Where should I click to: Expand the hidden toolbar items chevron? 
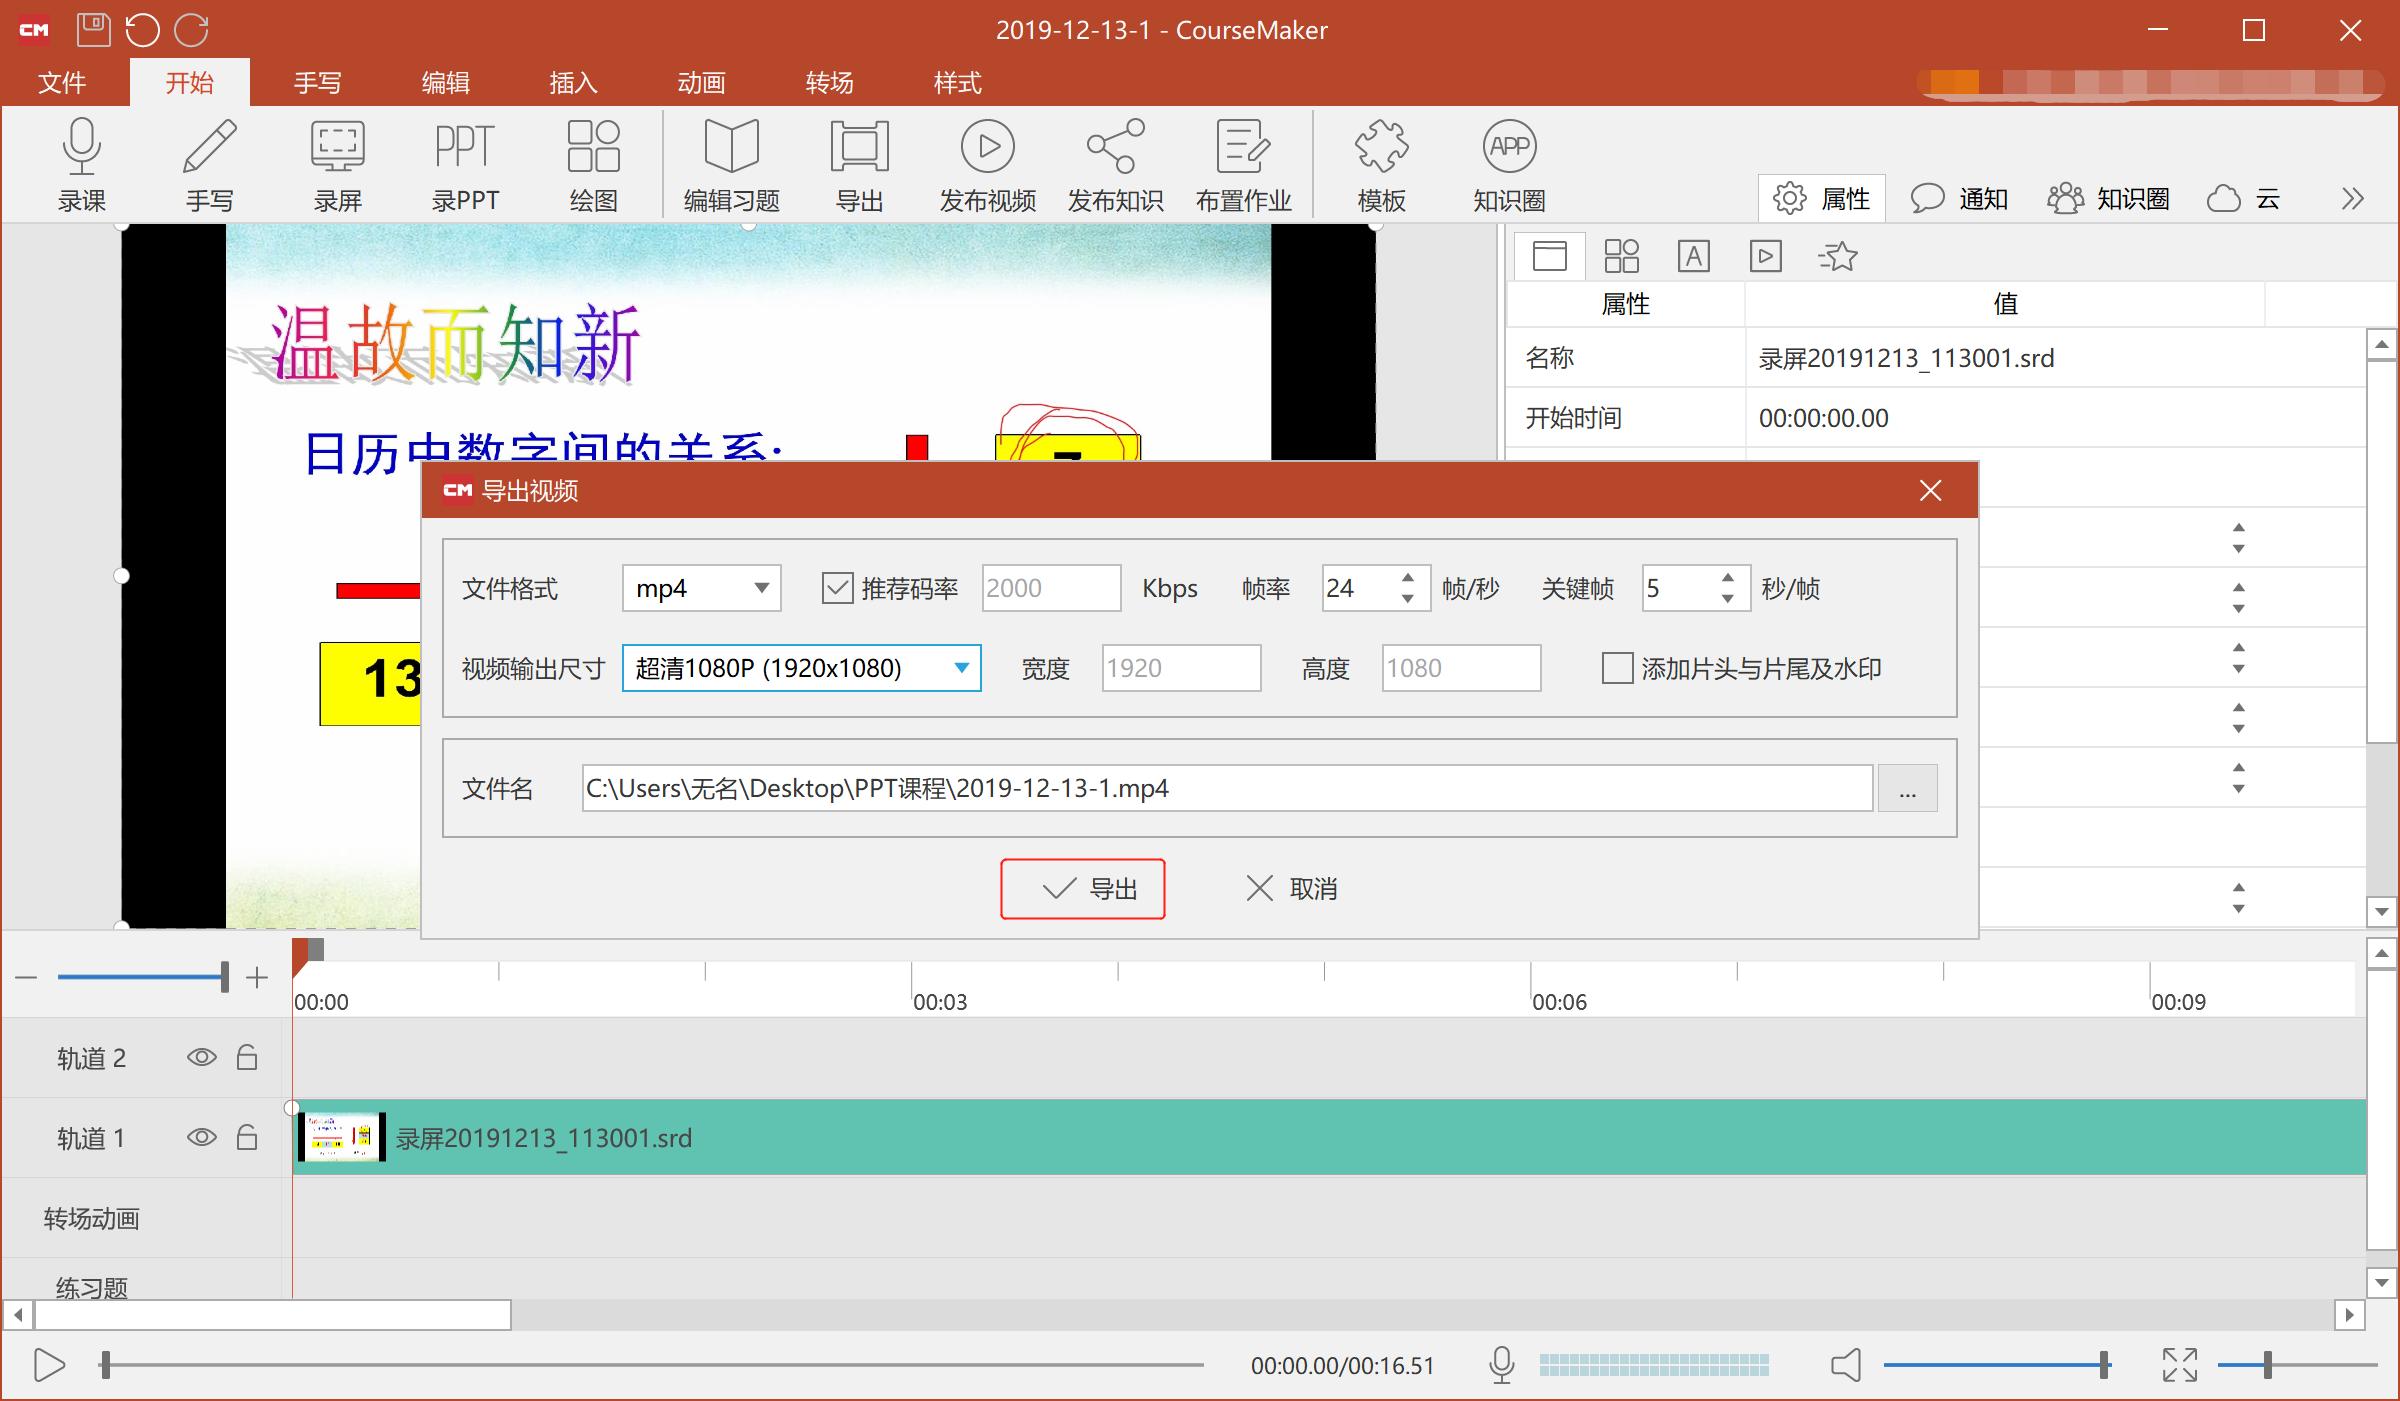(x=2352, y=198)
